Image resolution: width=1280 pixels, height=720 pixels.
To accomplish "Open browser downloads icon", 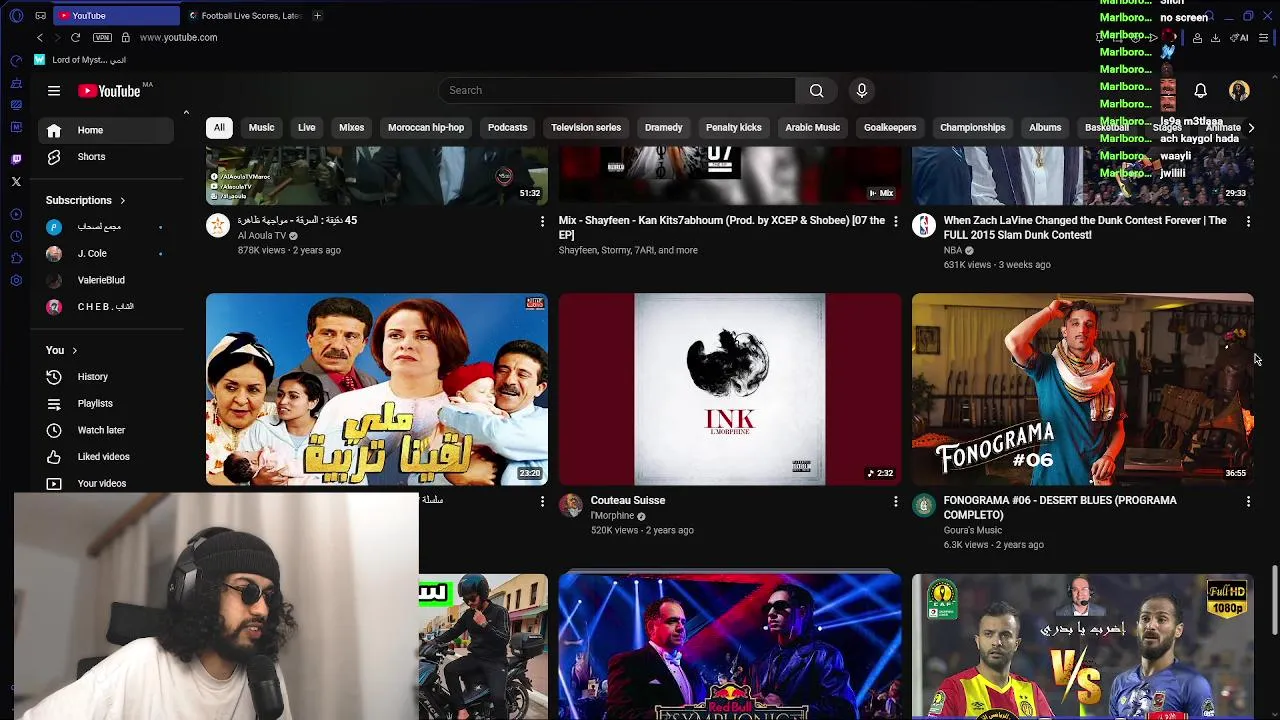I will [x=1215, y=38].
